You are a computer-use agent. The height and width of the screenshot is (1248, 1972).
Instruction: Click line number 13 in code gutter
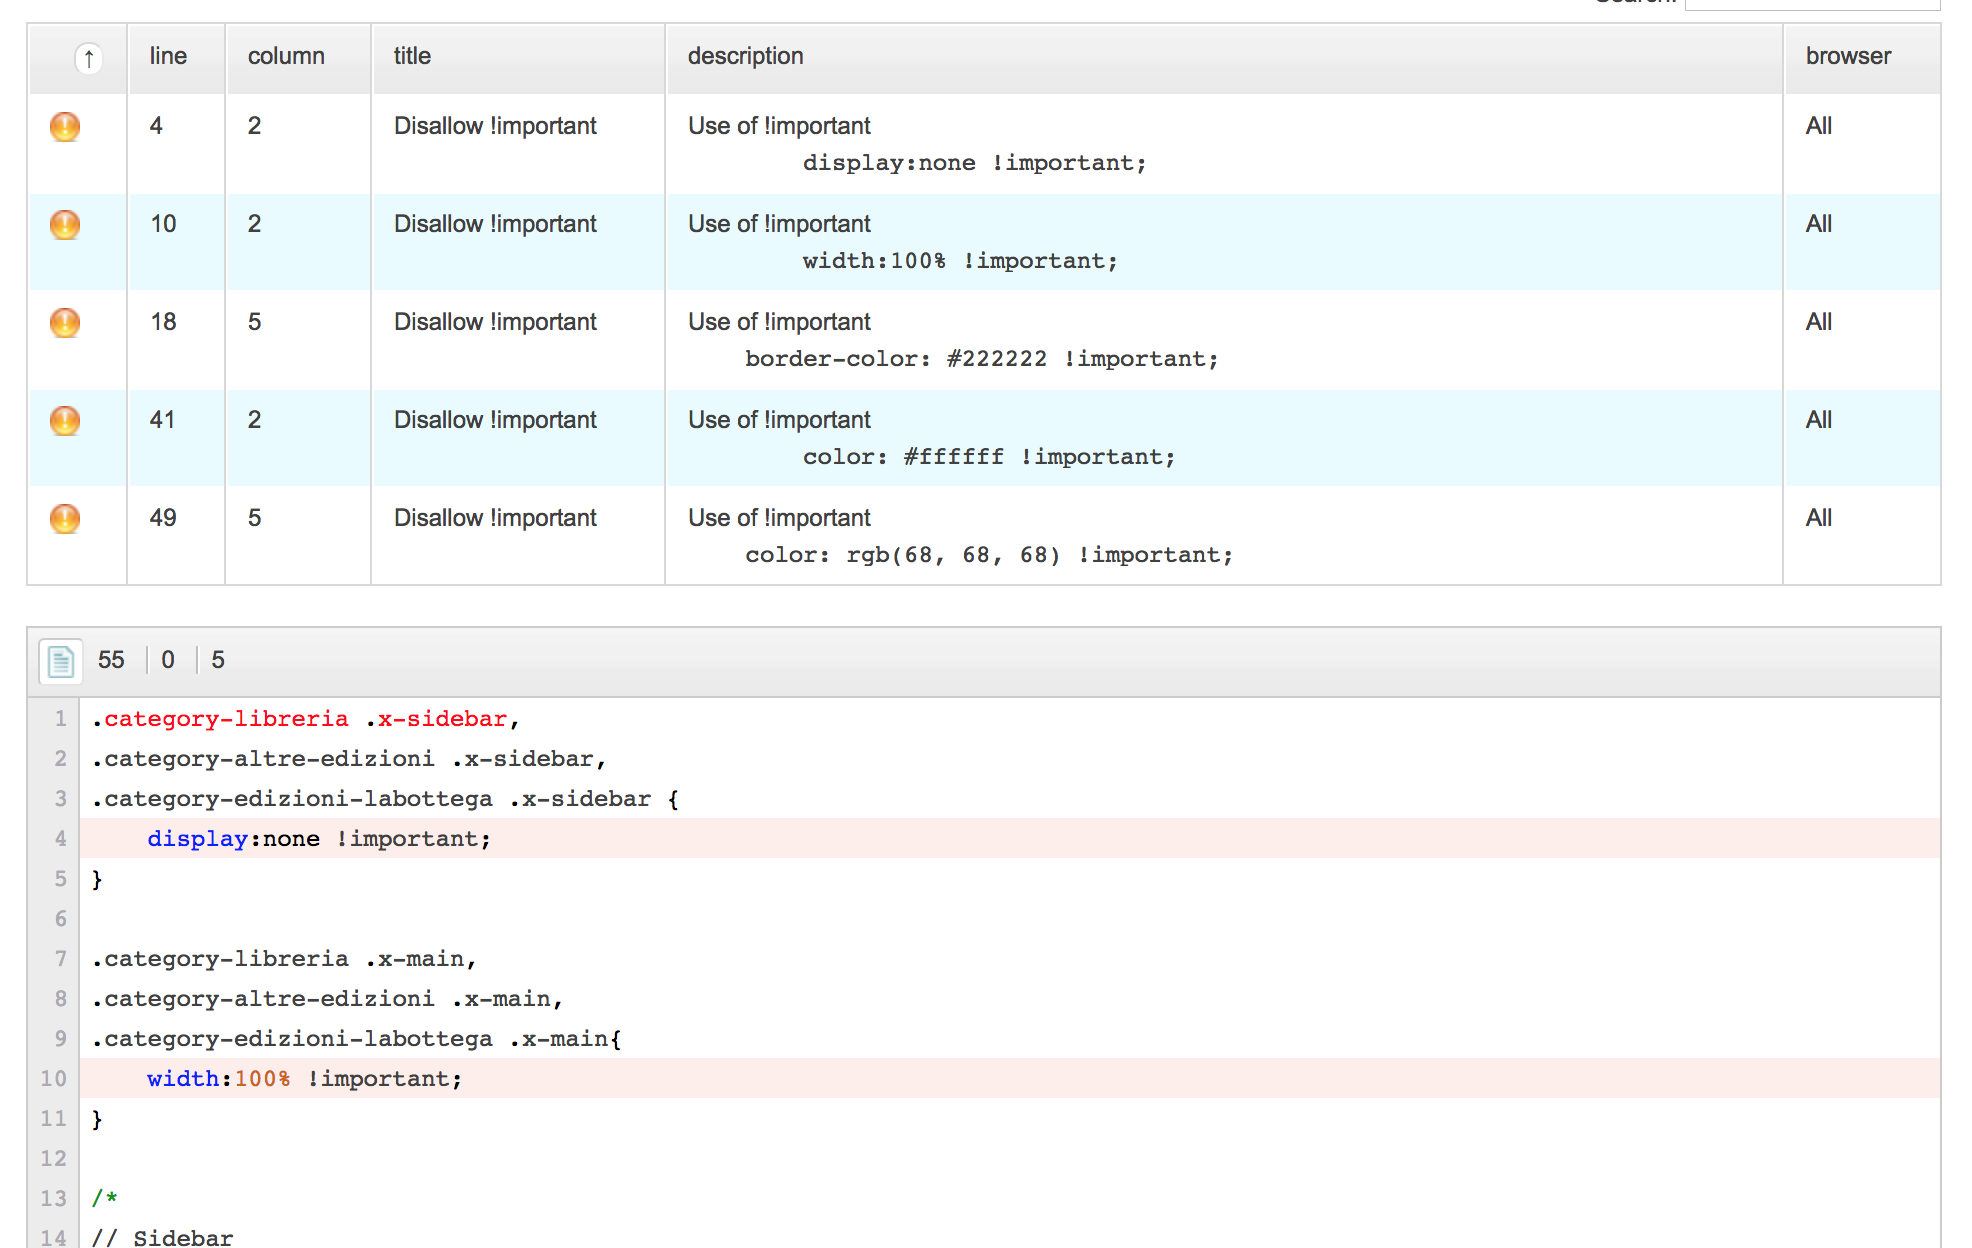click(x=54, y=1198)
